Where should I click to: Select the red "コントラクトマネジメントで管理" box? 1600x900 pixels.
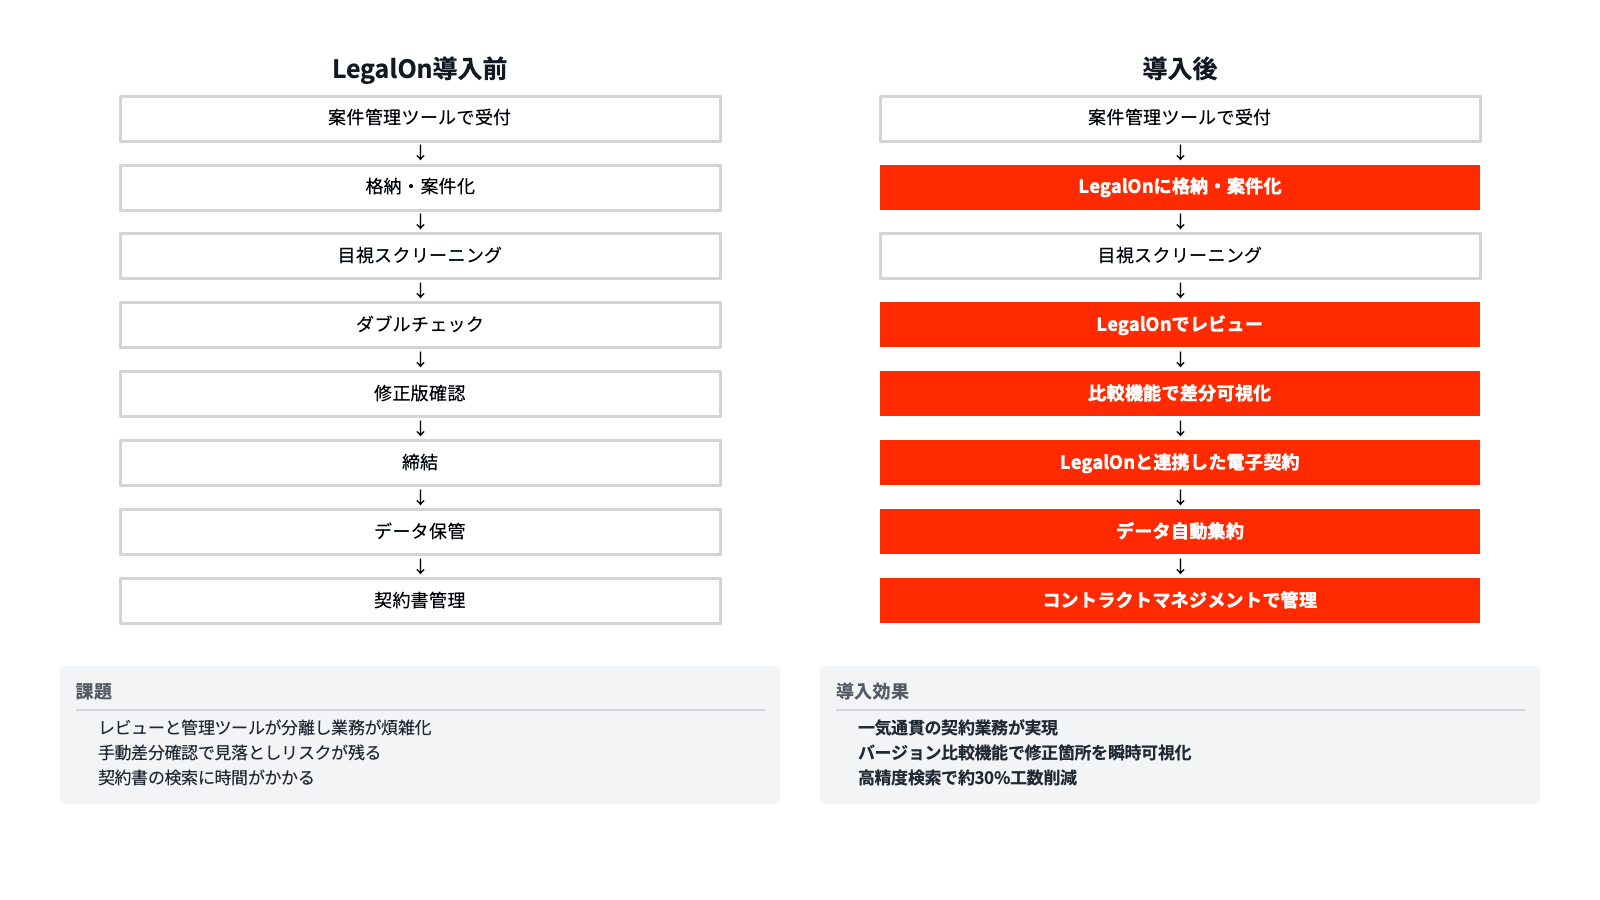pos(1180,601)
